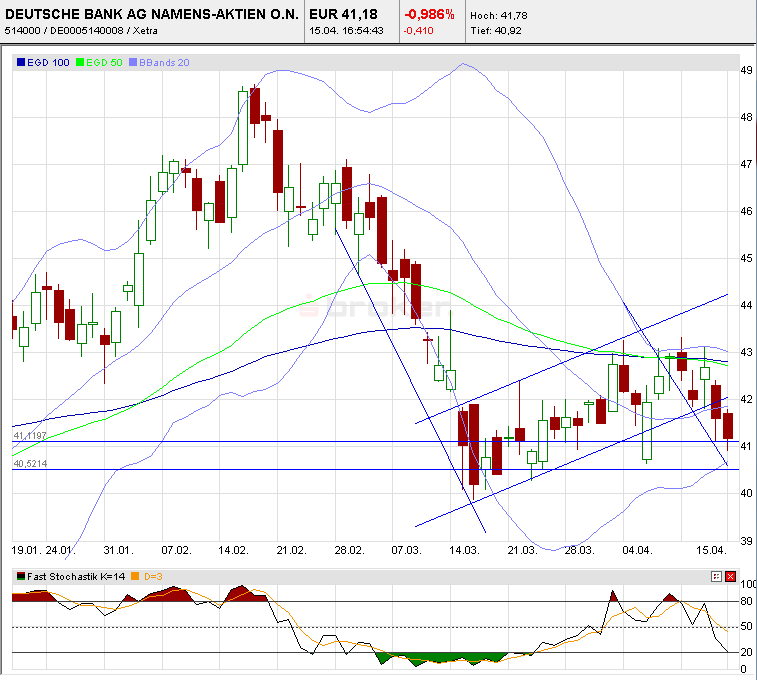Viewport: 757px width, 680px height.
Task: Click the 40 price axis label
Action: [x=746, y=493]
